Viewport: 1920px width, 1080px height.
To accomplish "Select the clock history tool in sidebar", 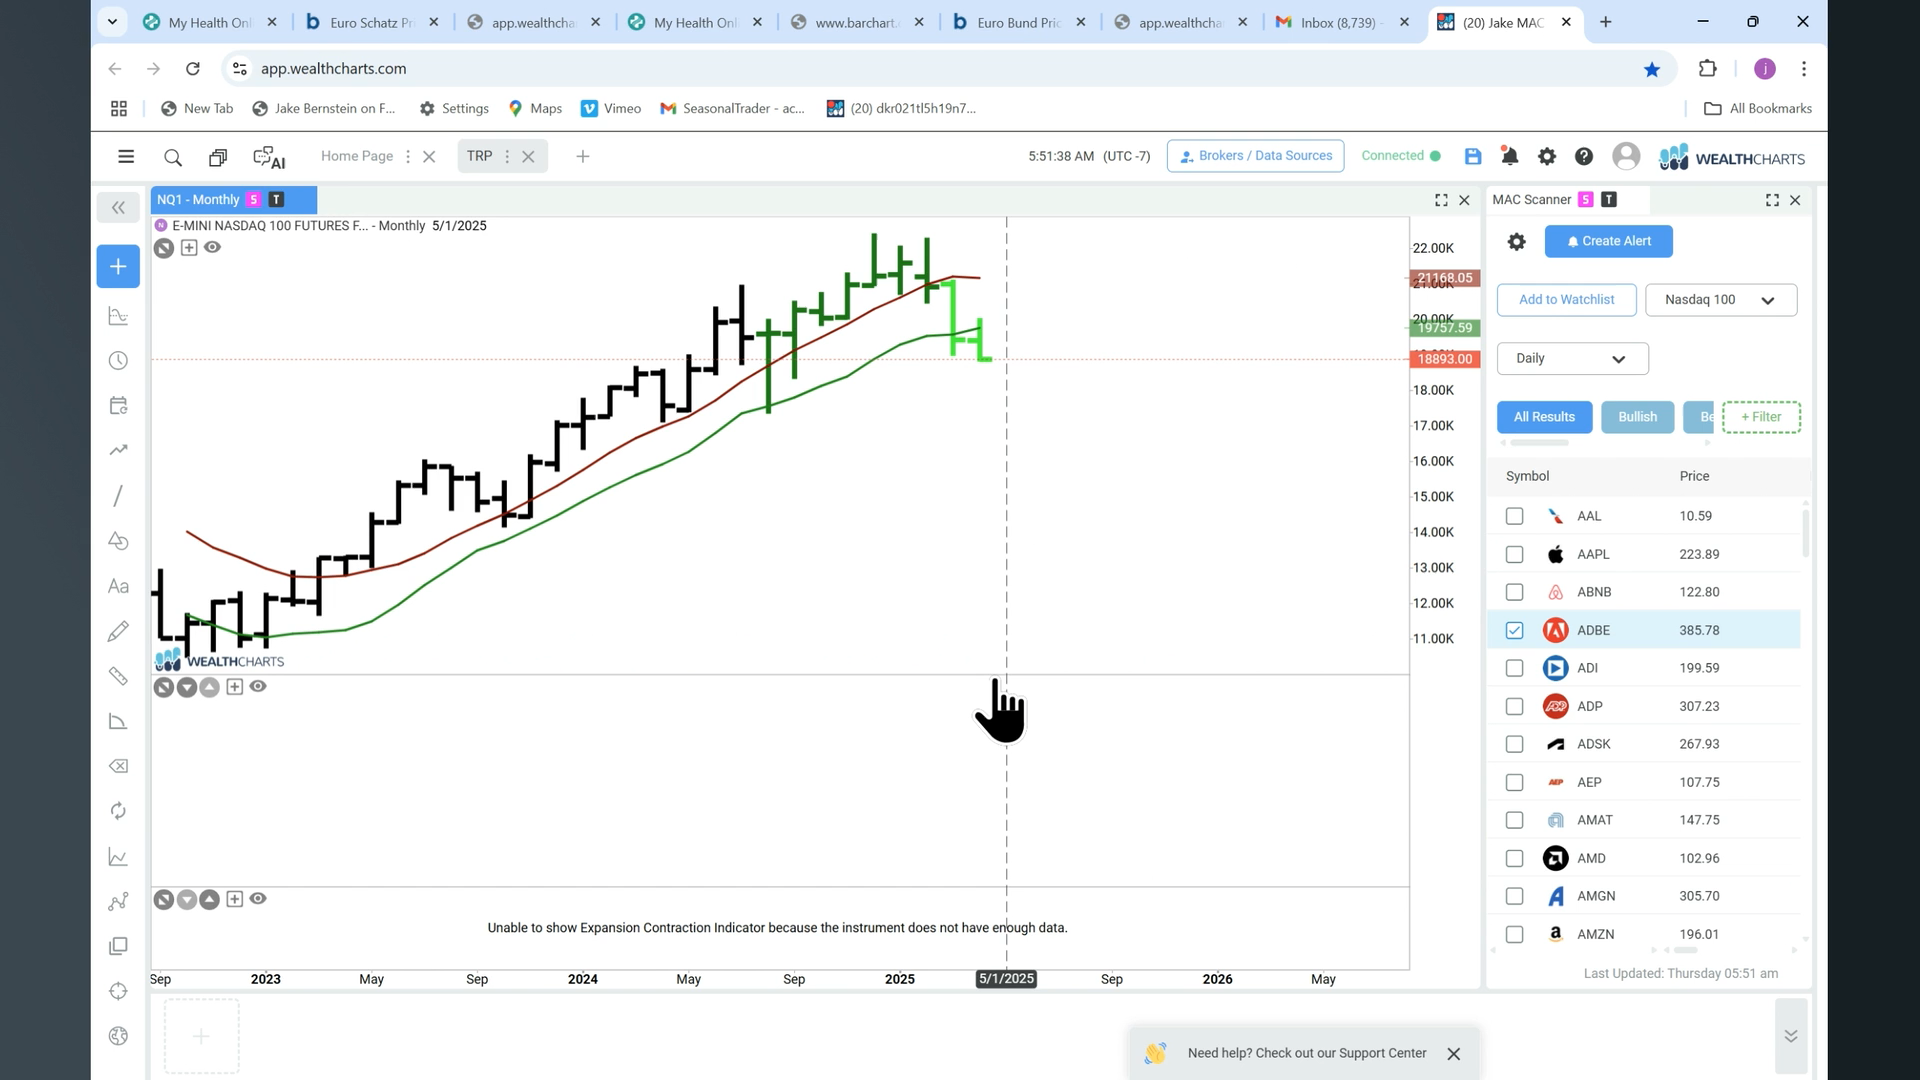I will (x=118, y=361).
